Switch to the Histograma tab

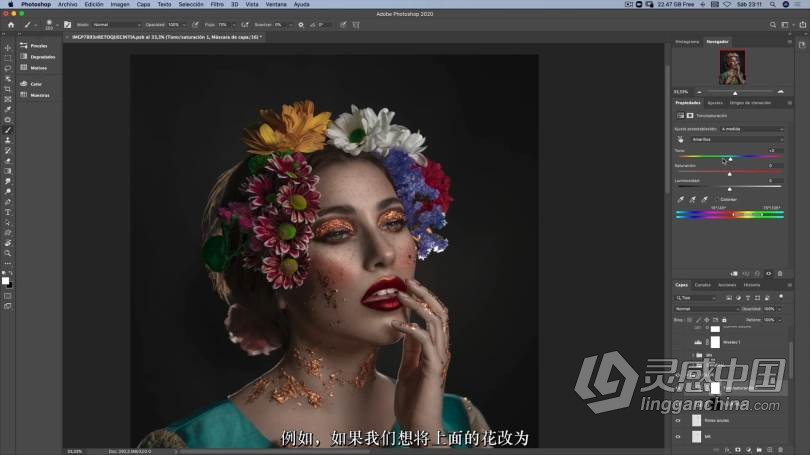[x=687, y=41]
